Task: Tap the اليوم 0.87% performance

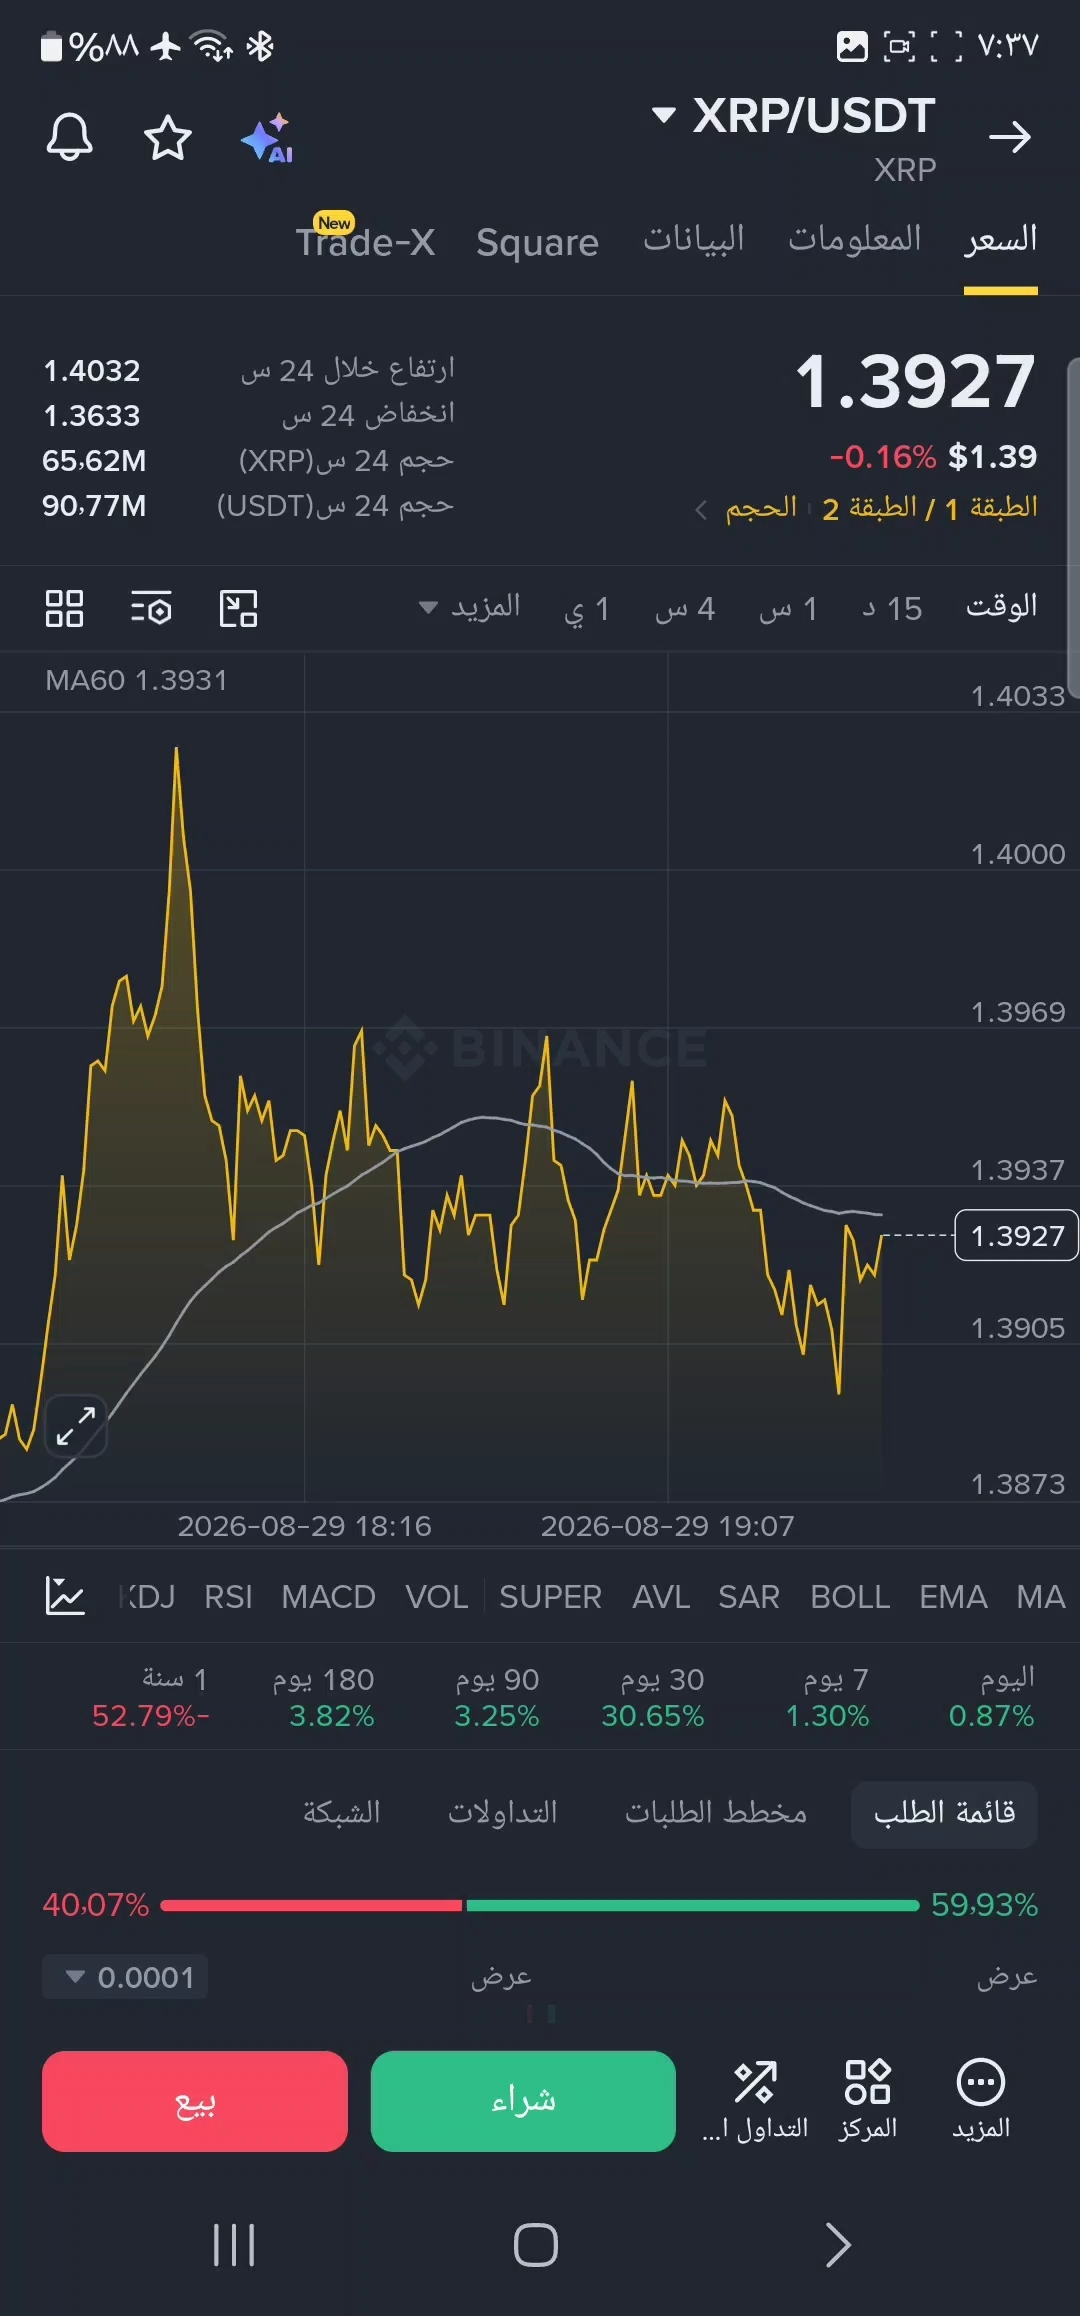Action: [992, 1698]
